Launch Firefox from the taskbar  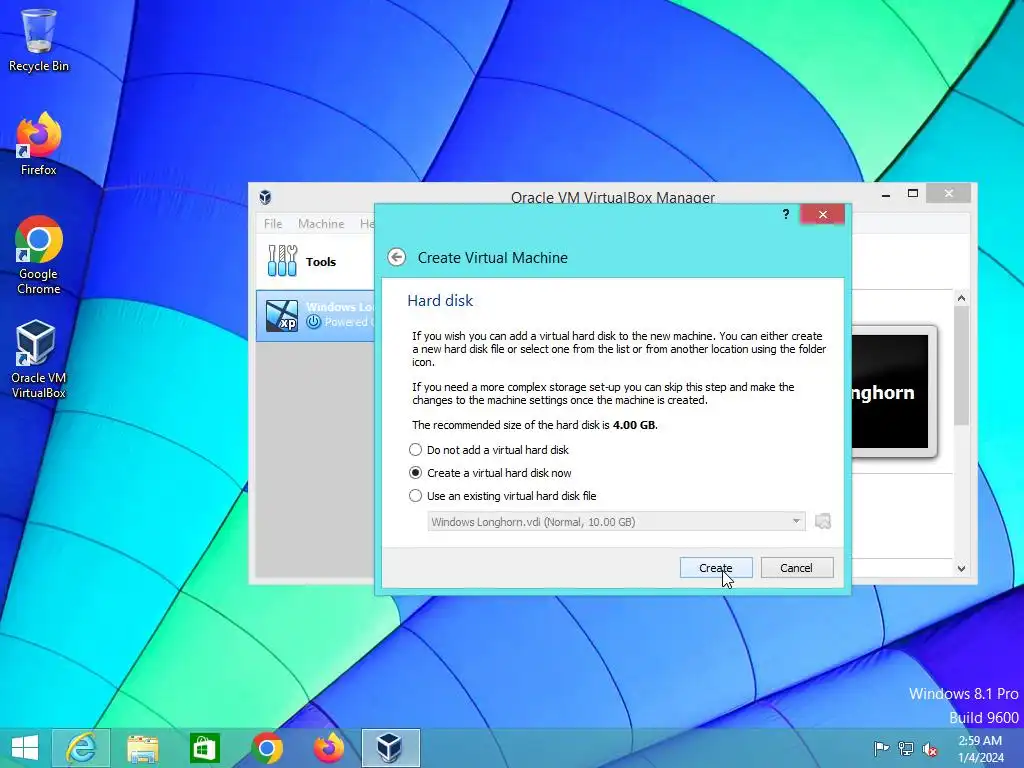tap(328, 748)
